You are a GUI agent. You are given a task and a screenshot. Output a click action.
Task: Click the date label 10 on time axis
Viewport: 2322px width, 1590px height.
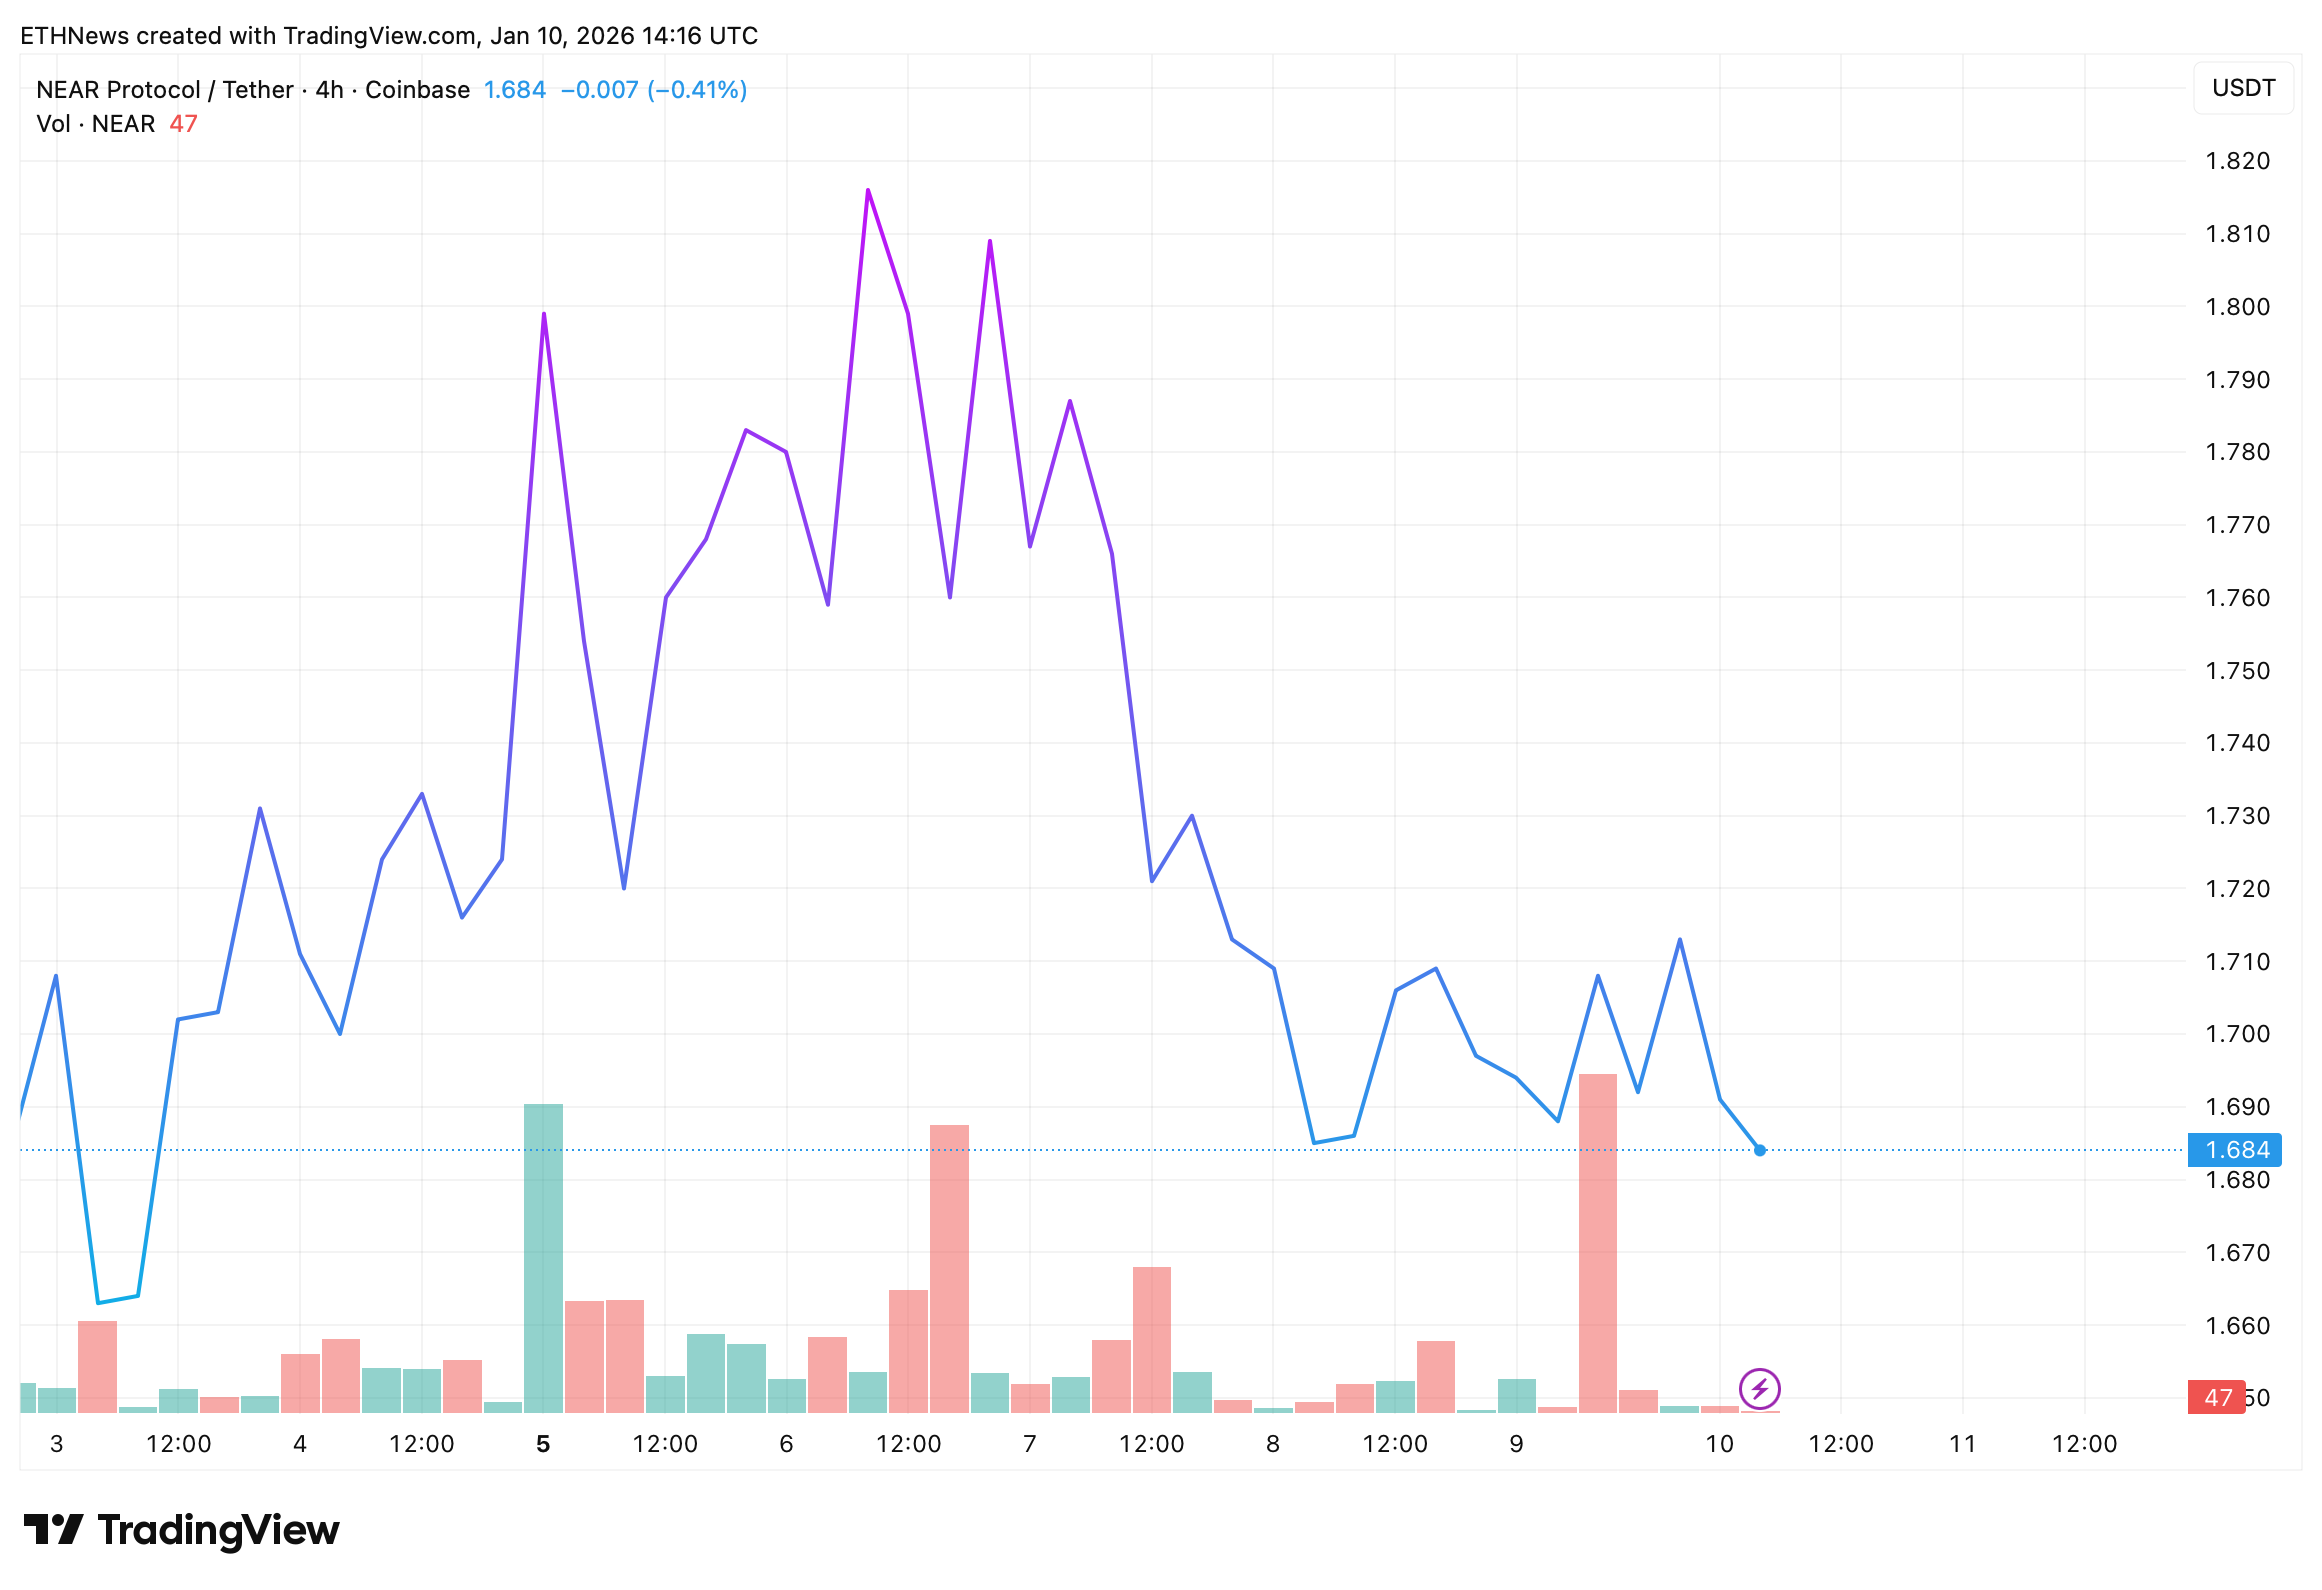click(x=1719, y=1444)
